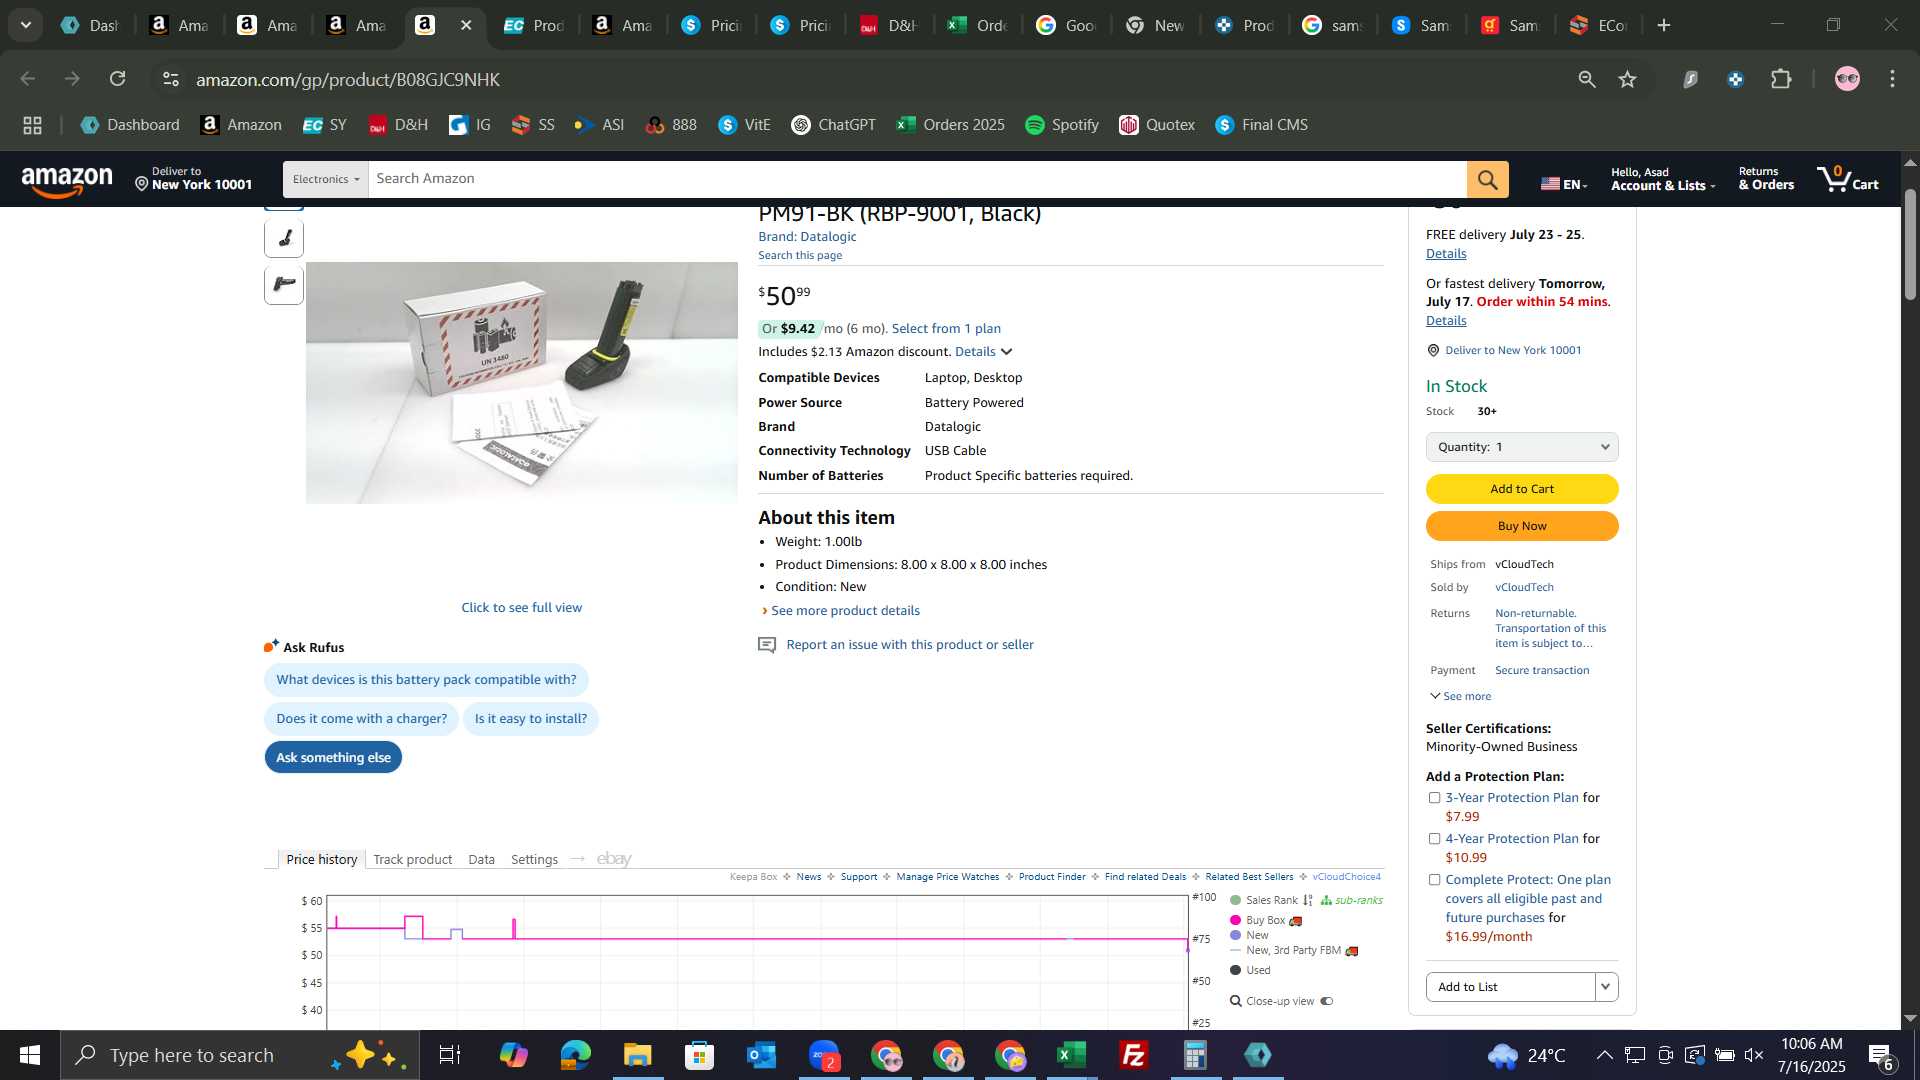Click Ask something else Rufus button
The height and width of the screenshot is (1080, 1920).
[x=333, y=758]
